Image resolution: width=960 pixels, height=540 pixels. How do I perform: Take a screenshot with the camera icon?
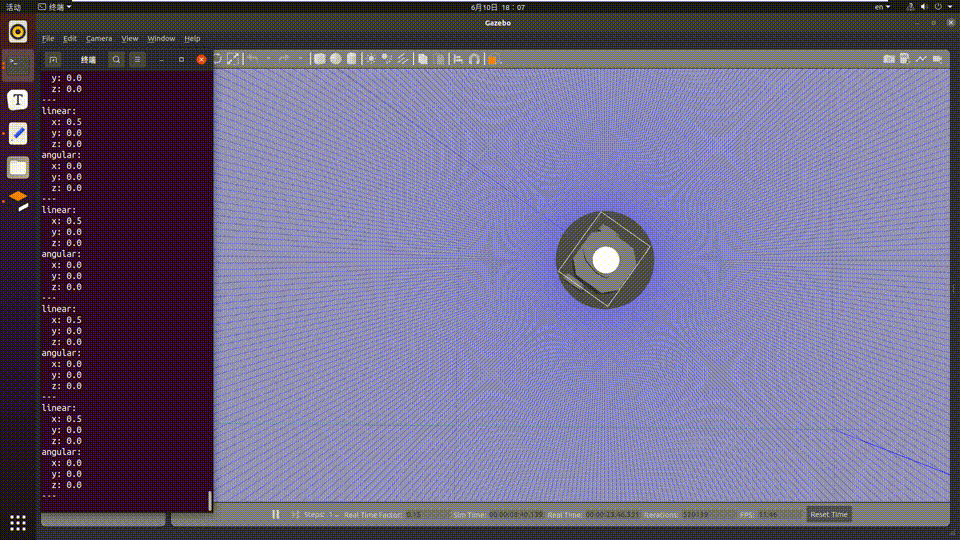(x=889, y=59)
